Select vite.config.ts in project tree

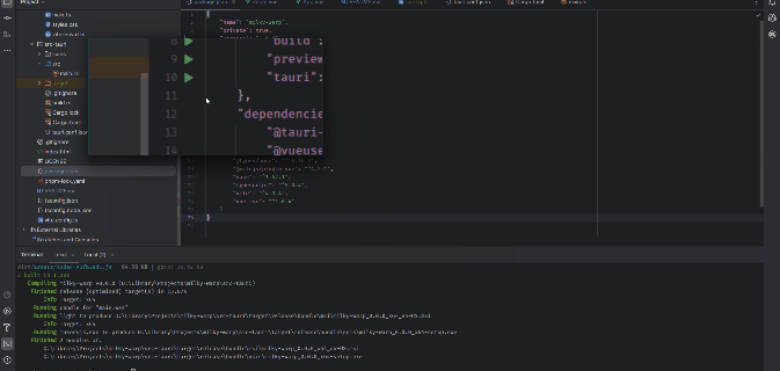click(x=58, y=220)
